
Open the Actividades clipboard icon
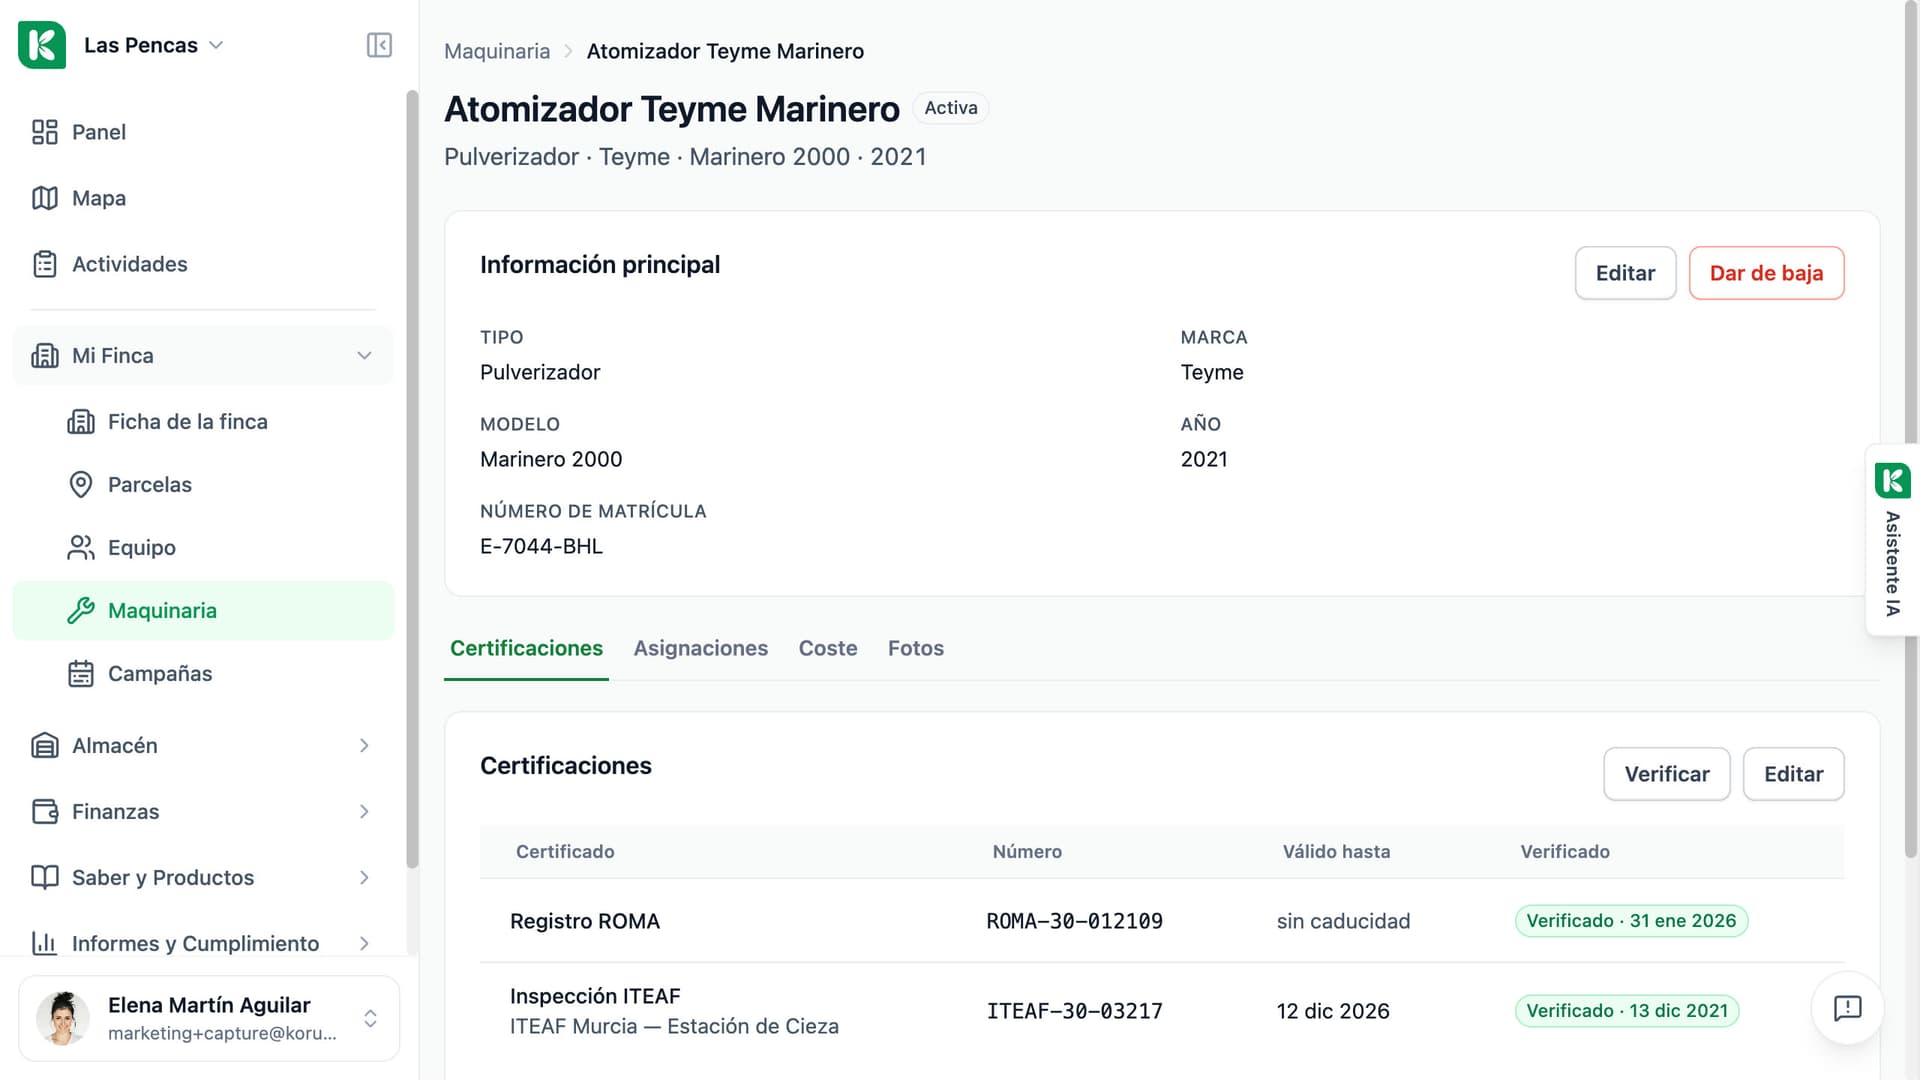click(x=45, y=264)
